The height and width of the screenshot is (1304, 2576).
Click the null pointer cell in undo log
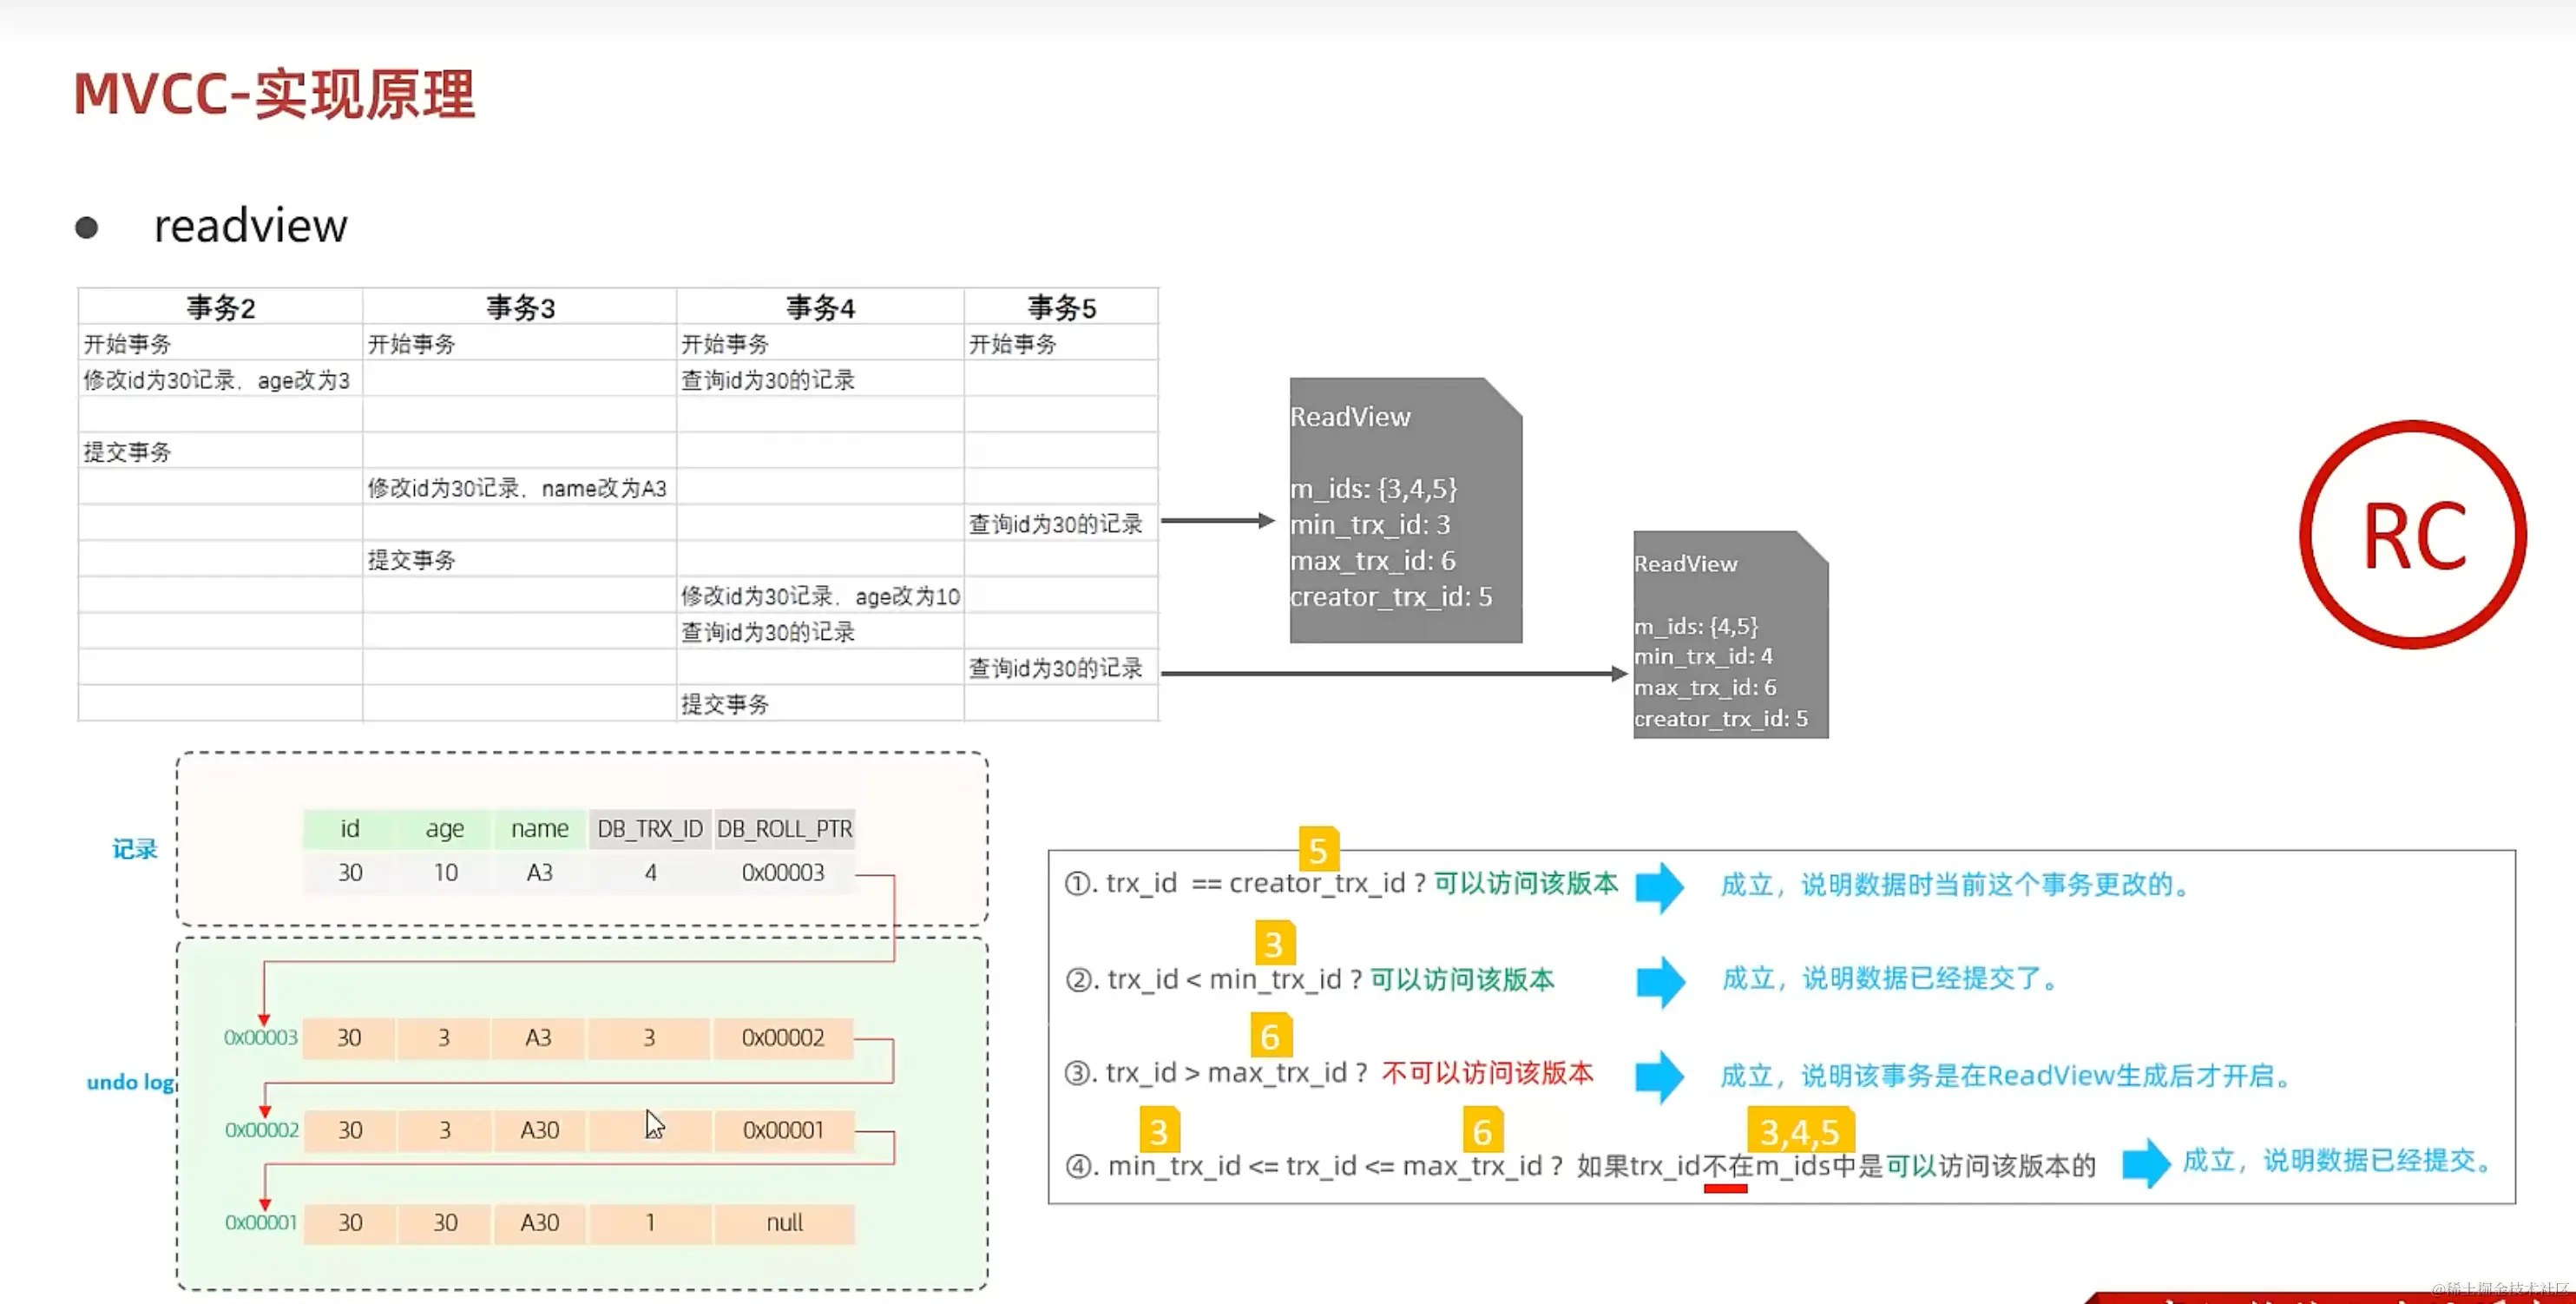tap(784, 1223)
